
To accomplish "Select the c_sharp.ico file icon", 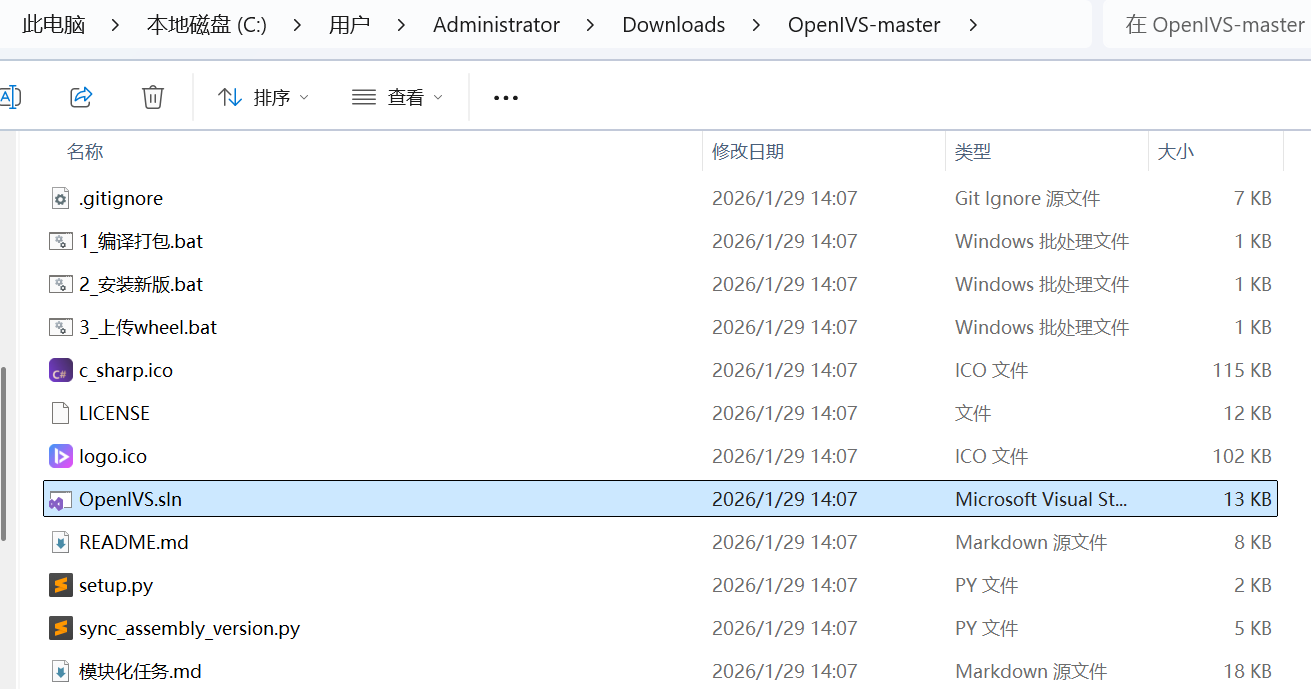I will tap(61, 371).
